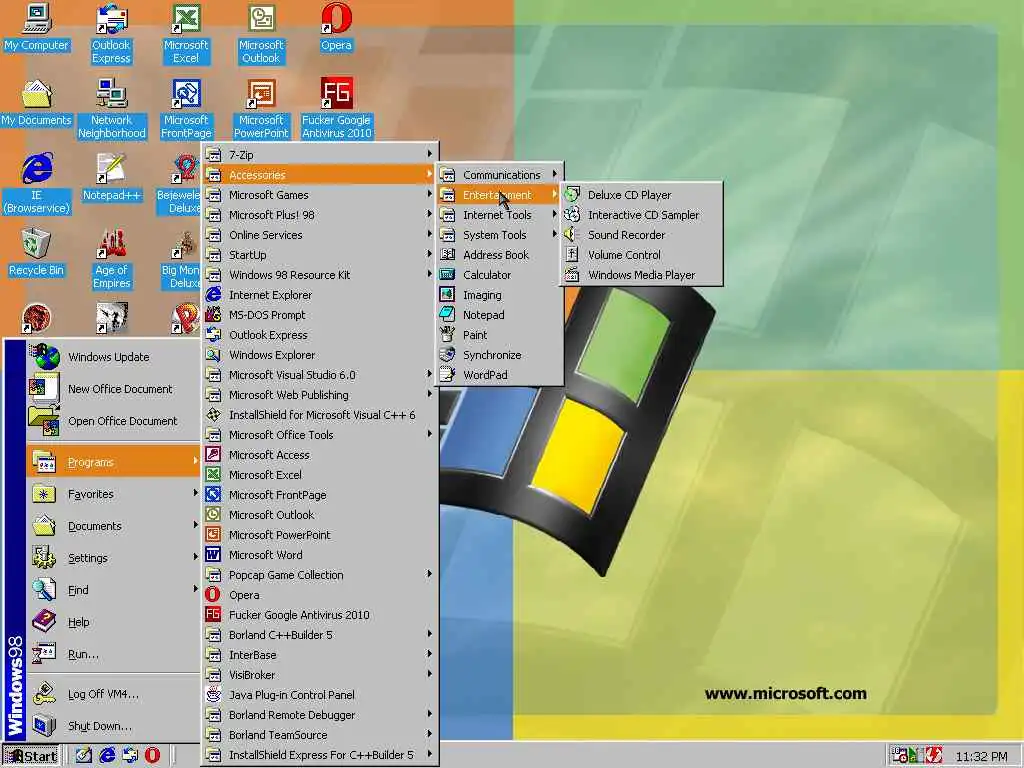Open Windows Update from Start menu

coord(113,357)
